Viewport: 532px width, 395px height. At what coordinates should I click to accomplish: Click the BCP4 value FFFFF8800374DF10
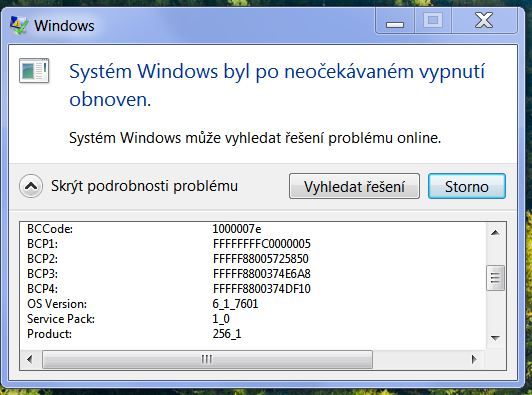click(x=262, y=288)
